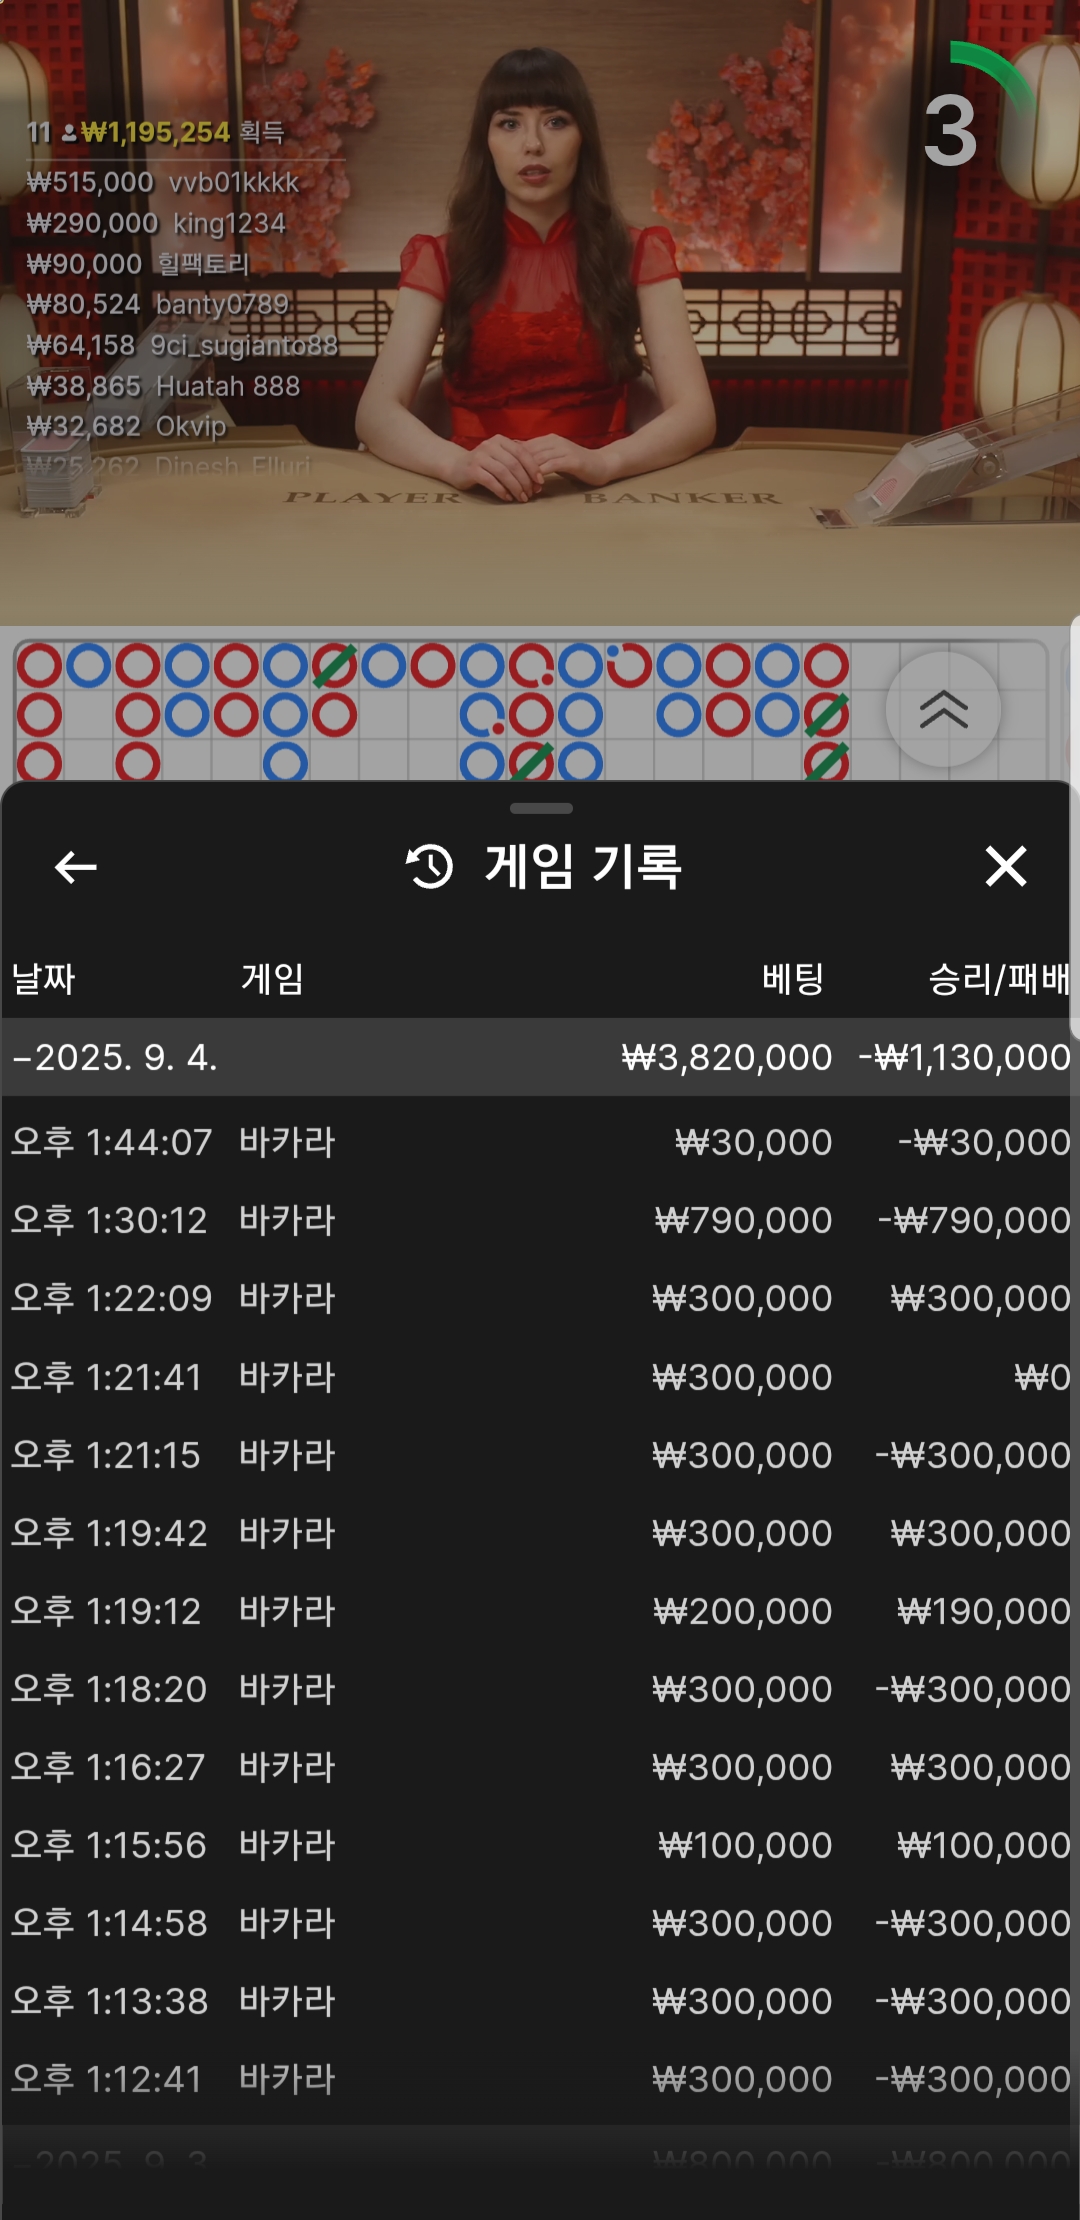1080x2220 pixels.
Task: Tap the ₩200,000 bet amount
Action: click(x=742, y=1611)
